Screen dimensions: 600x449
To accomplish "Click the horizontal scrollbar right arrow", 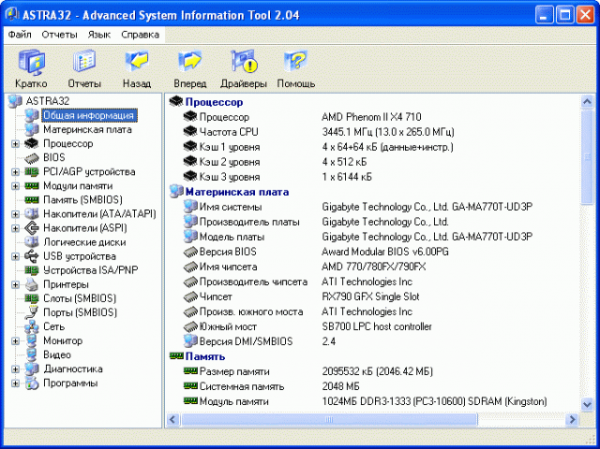I will click(x=572, y=419).
